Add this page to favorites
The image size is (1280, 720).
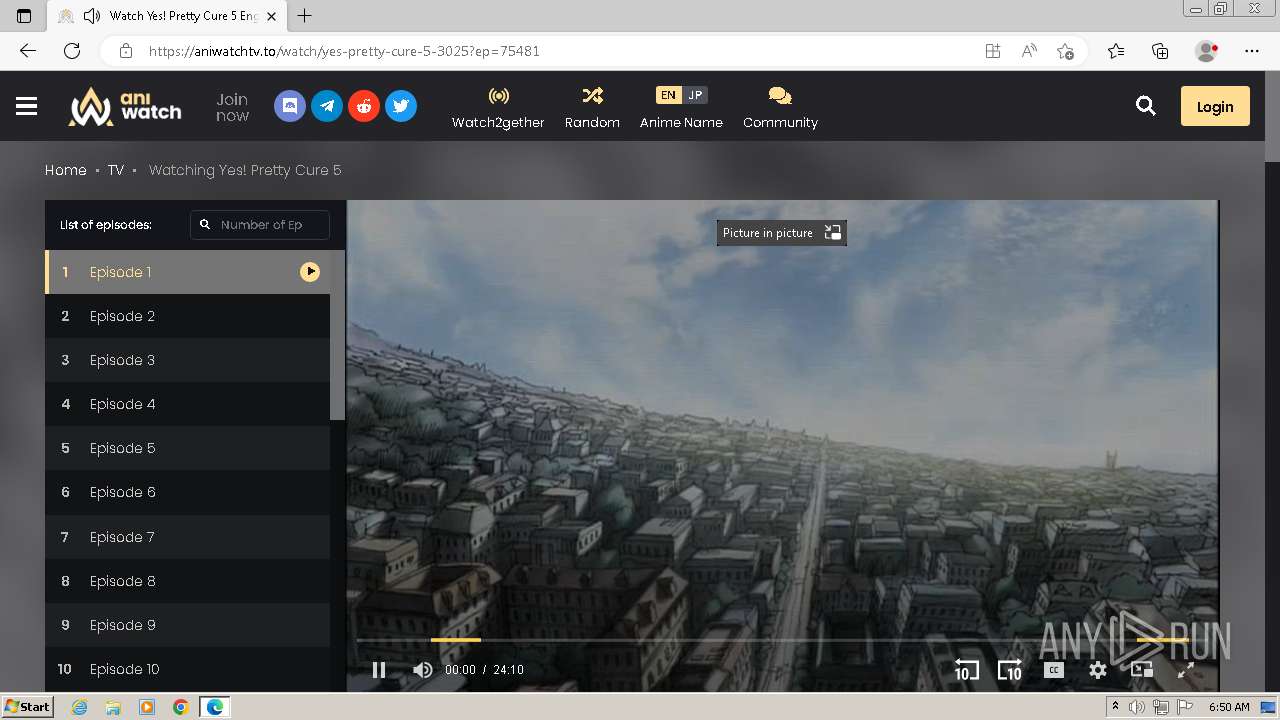coord(1066,51)
